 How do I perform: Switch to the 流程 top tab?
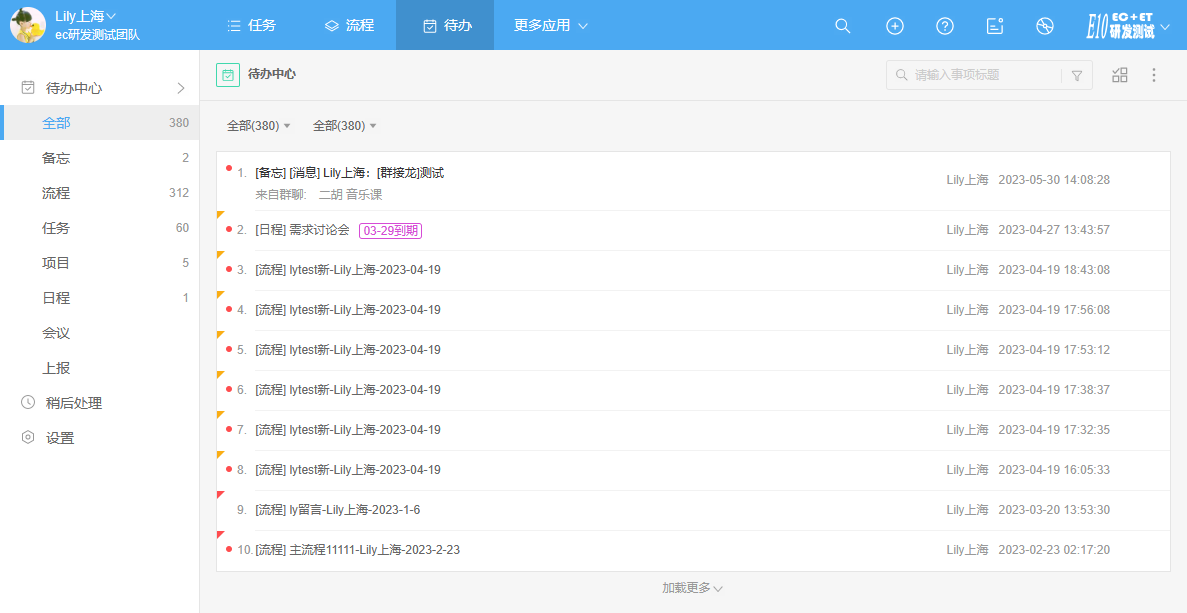point(349,25)
